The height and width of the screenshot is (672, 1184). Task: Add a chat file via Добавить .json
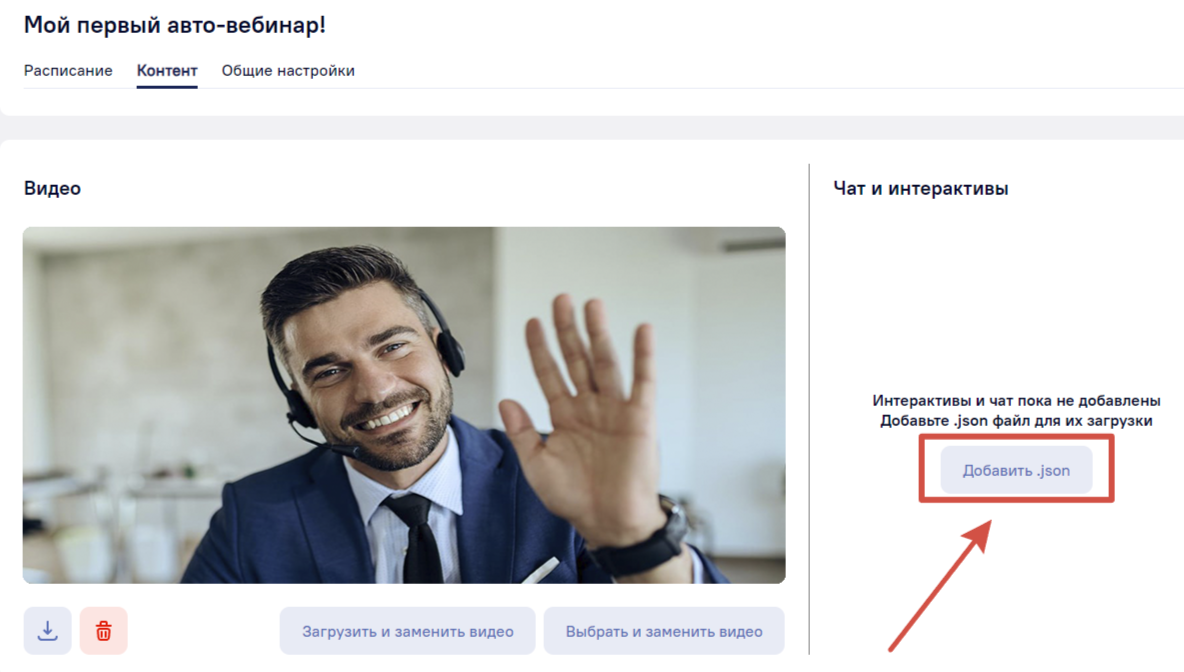tap(1016, 470)
